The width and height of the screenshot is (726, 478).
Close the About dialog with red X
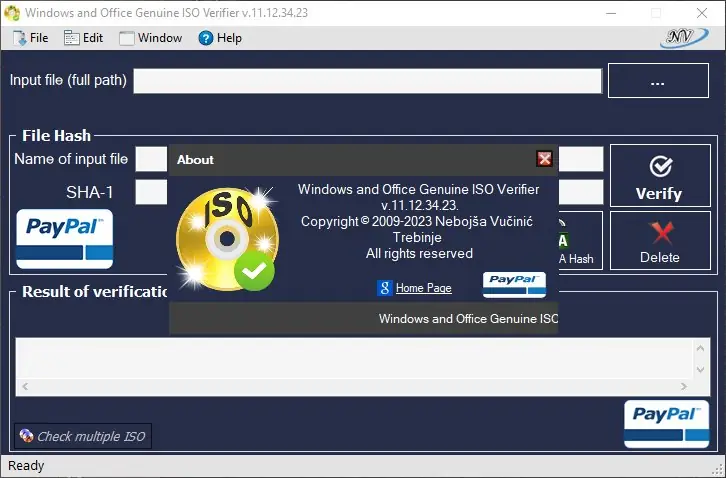pos(544,159)
